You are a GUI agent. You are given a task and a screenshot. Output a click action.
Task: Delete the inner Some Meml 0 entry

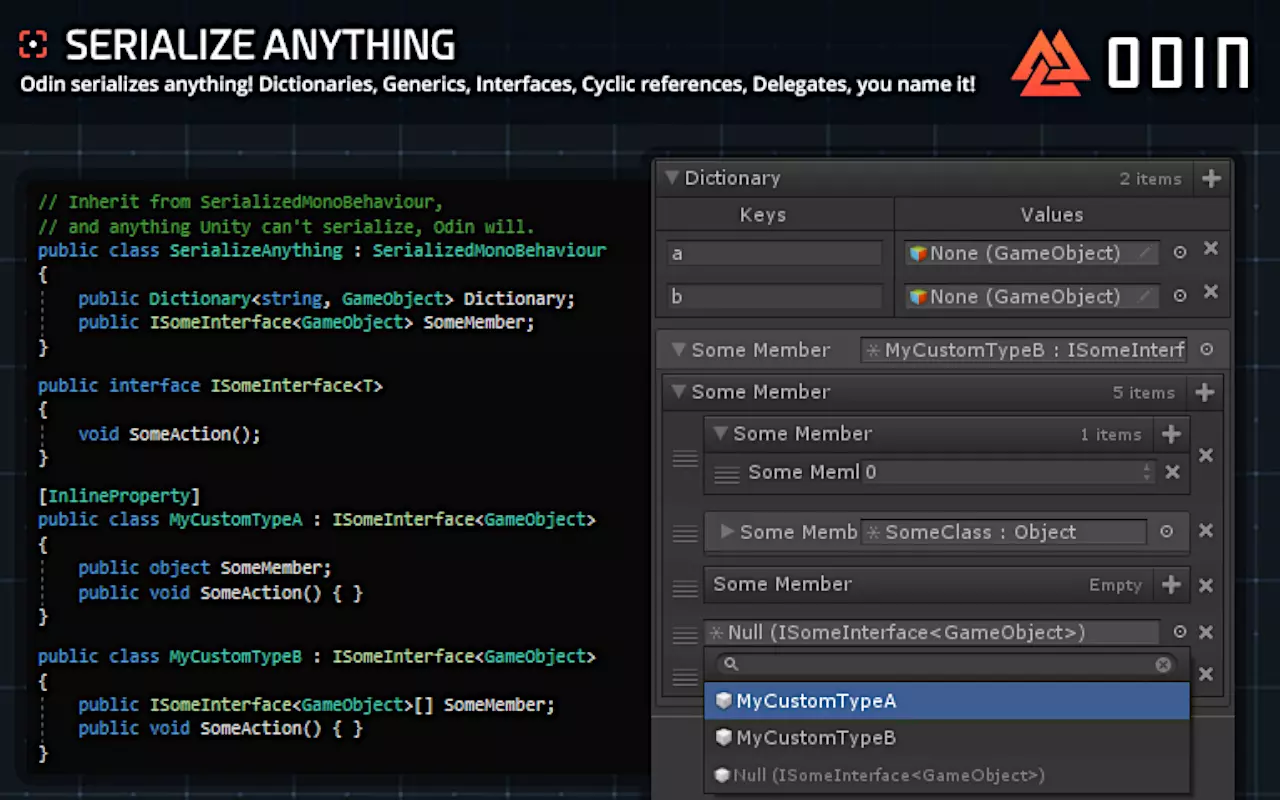[x=1172, y=472]
